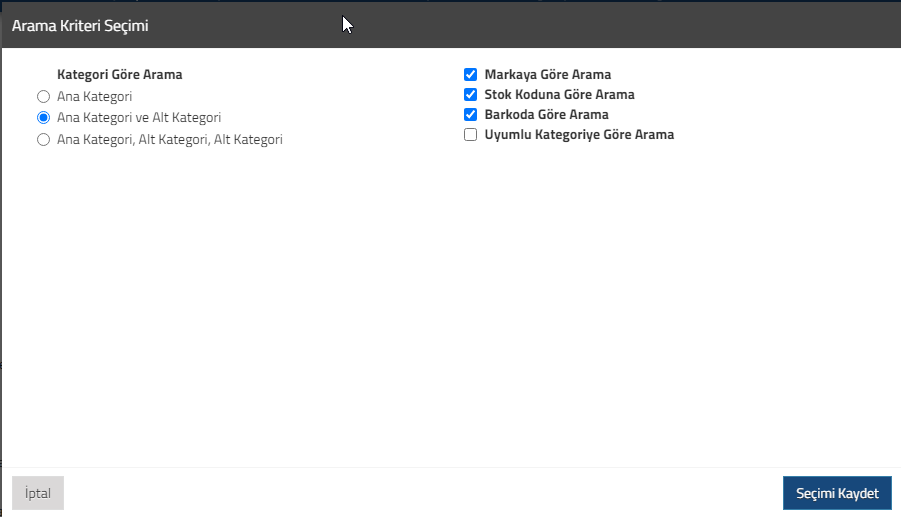Screen dimensions: 901x517
Task: Click the Markaya Göre Arama label text
Action: point(548,75)
